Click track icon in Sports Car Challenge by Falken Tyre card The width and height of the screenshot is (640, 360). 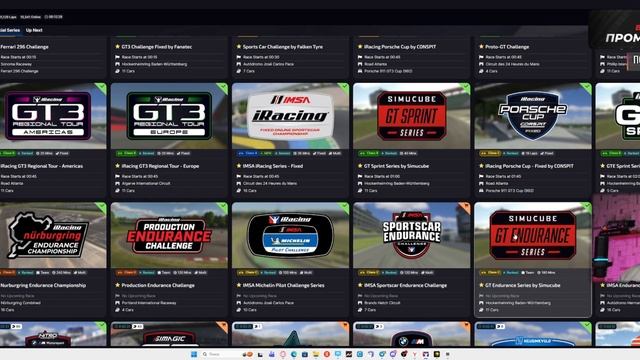click(x=239, y=64)
